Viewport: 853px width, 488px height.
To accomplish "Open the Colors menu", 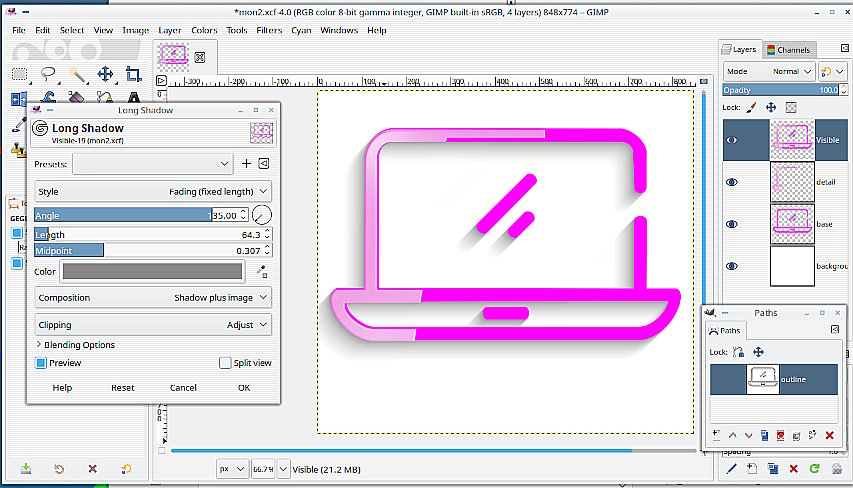I will point(204,30).
